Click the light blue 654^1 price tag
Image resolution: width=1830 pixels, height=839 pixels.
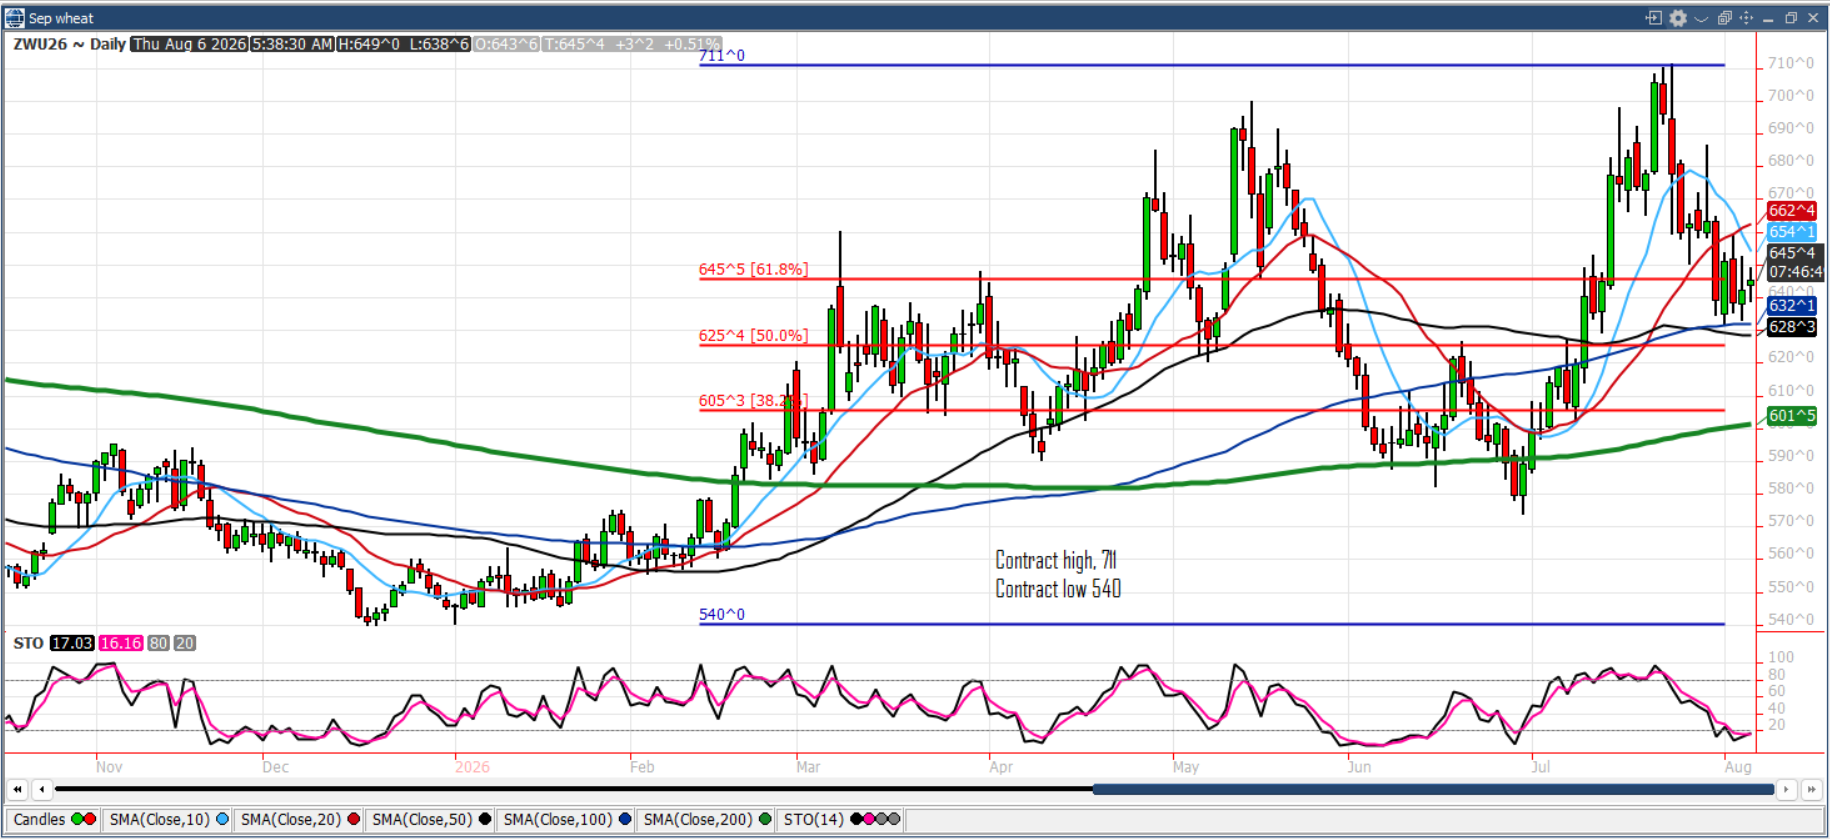point(1791,232)
